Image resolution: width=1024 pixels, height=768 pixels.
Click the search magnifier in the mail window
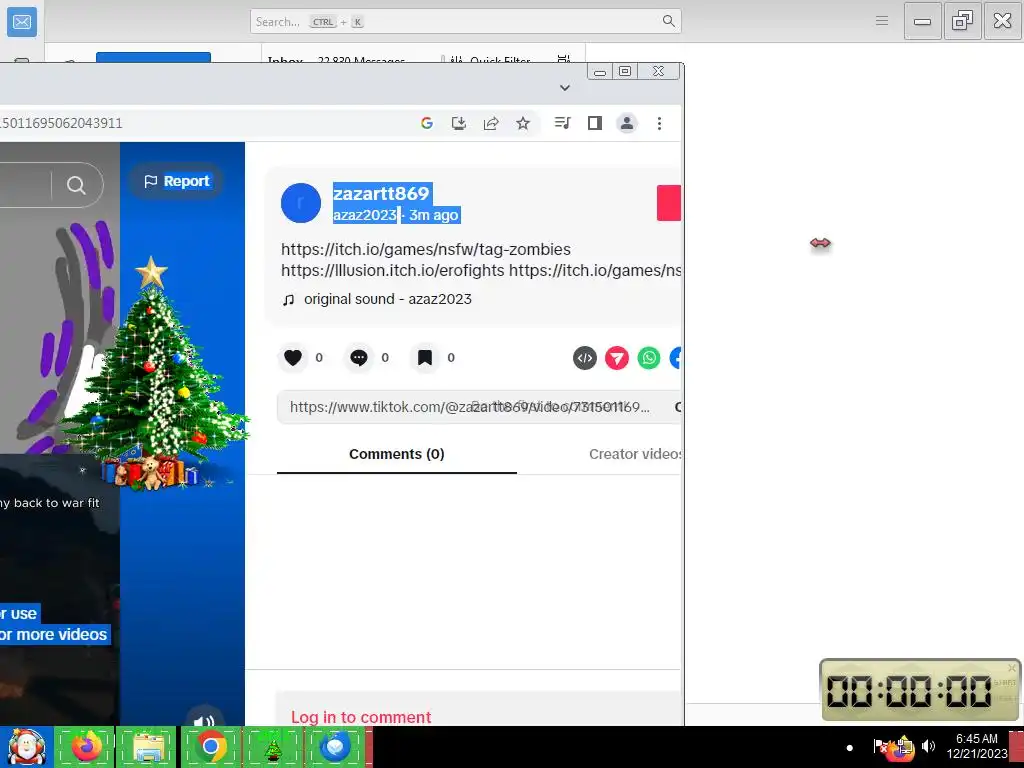coord(669,21)
